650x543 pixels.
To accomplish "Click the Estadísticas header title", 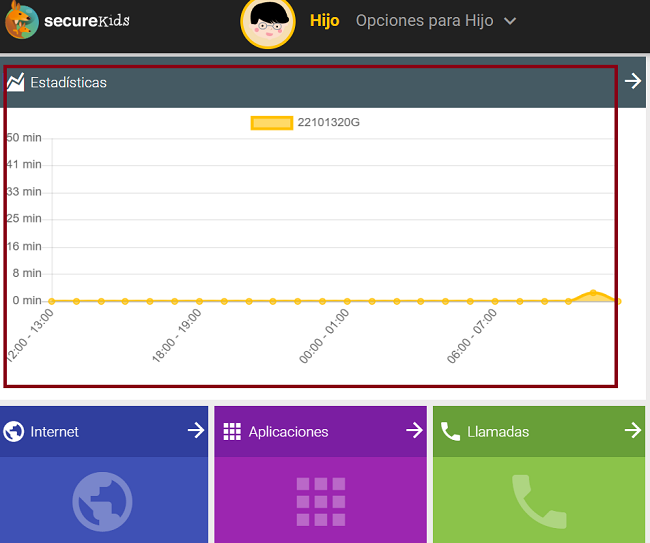I will tap(68, 82).
